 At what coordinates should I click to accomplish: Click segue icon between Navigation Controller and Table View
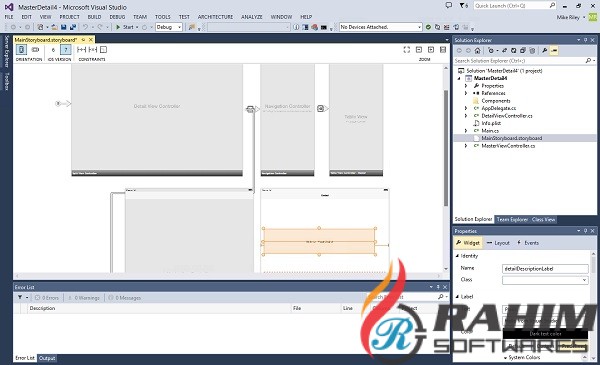(x=321, y=109)
